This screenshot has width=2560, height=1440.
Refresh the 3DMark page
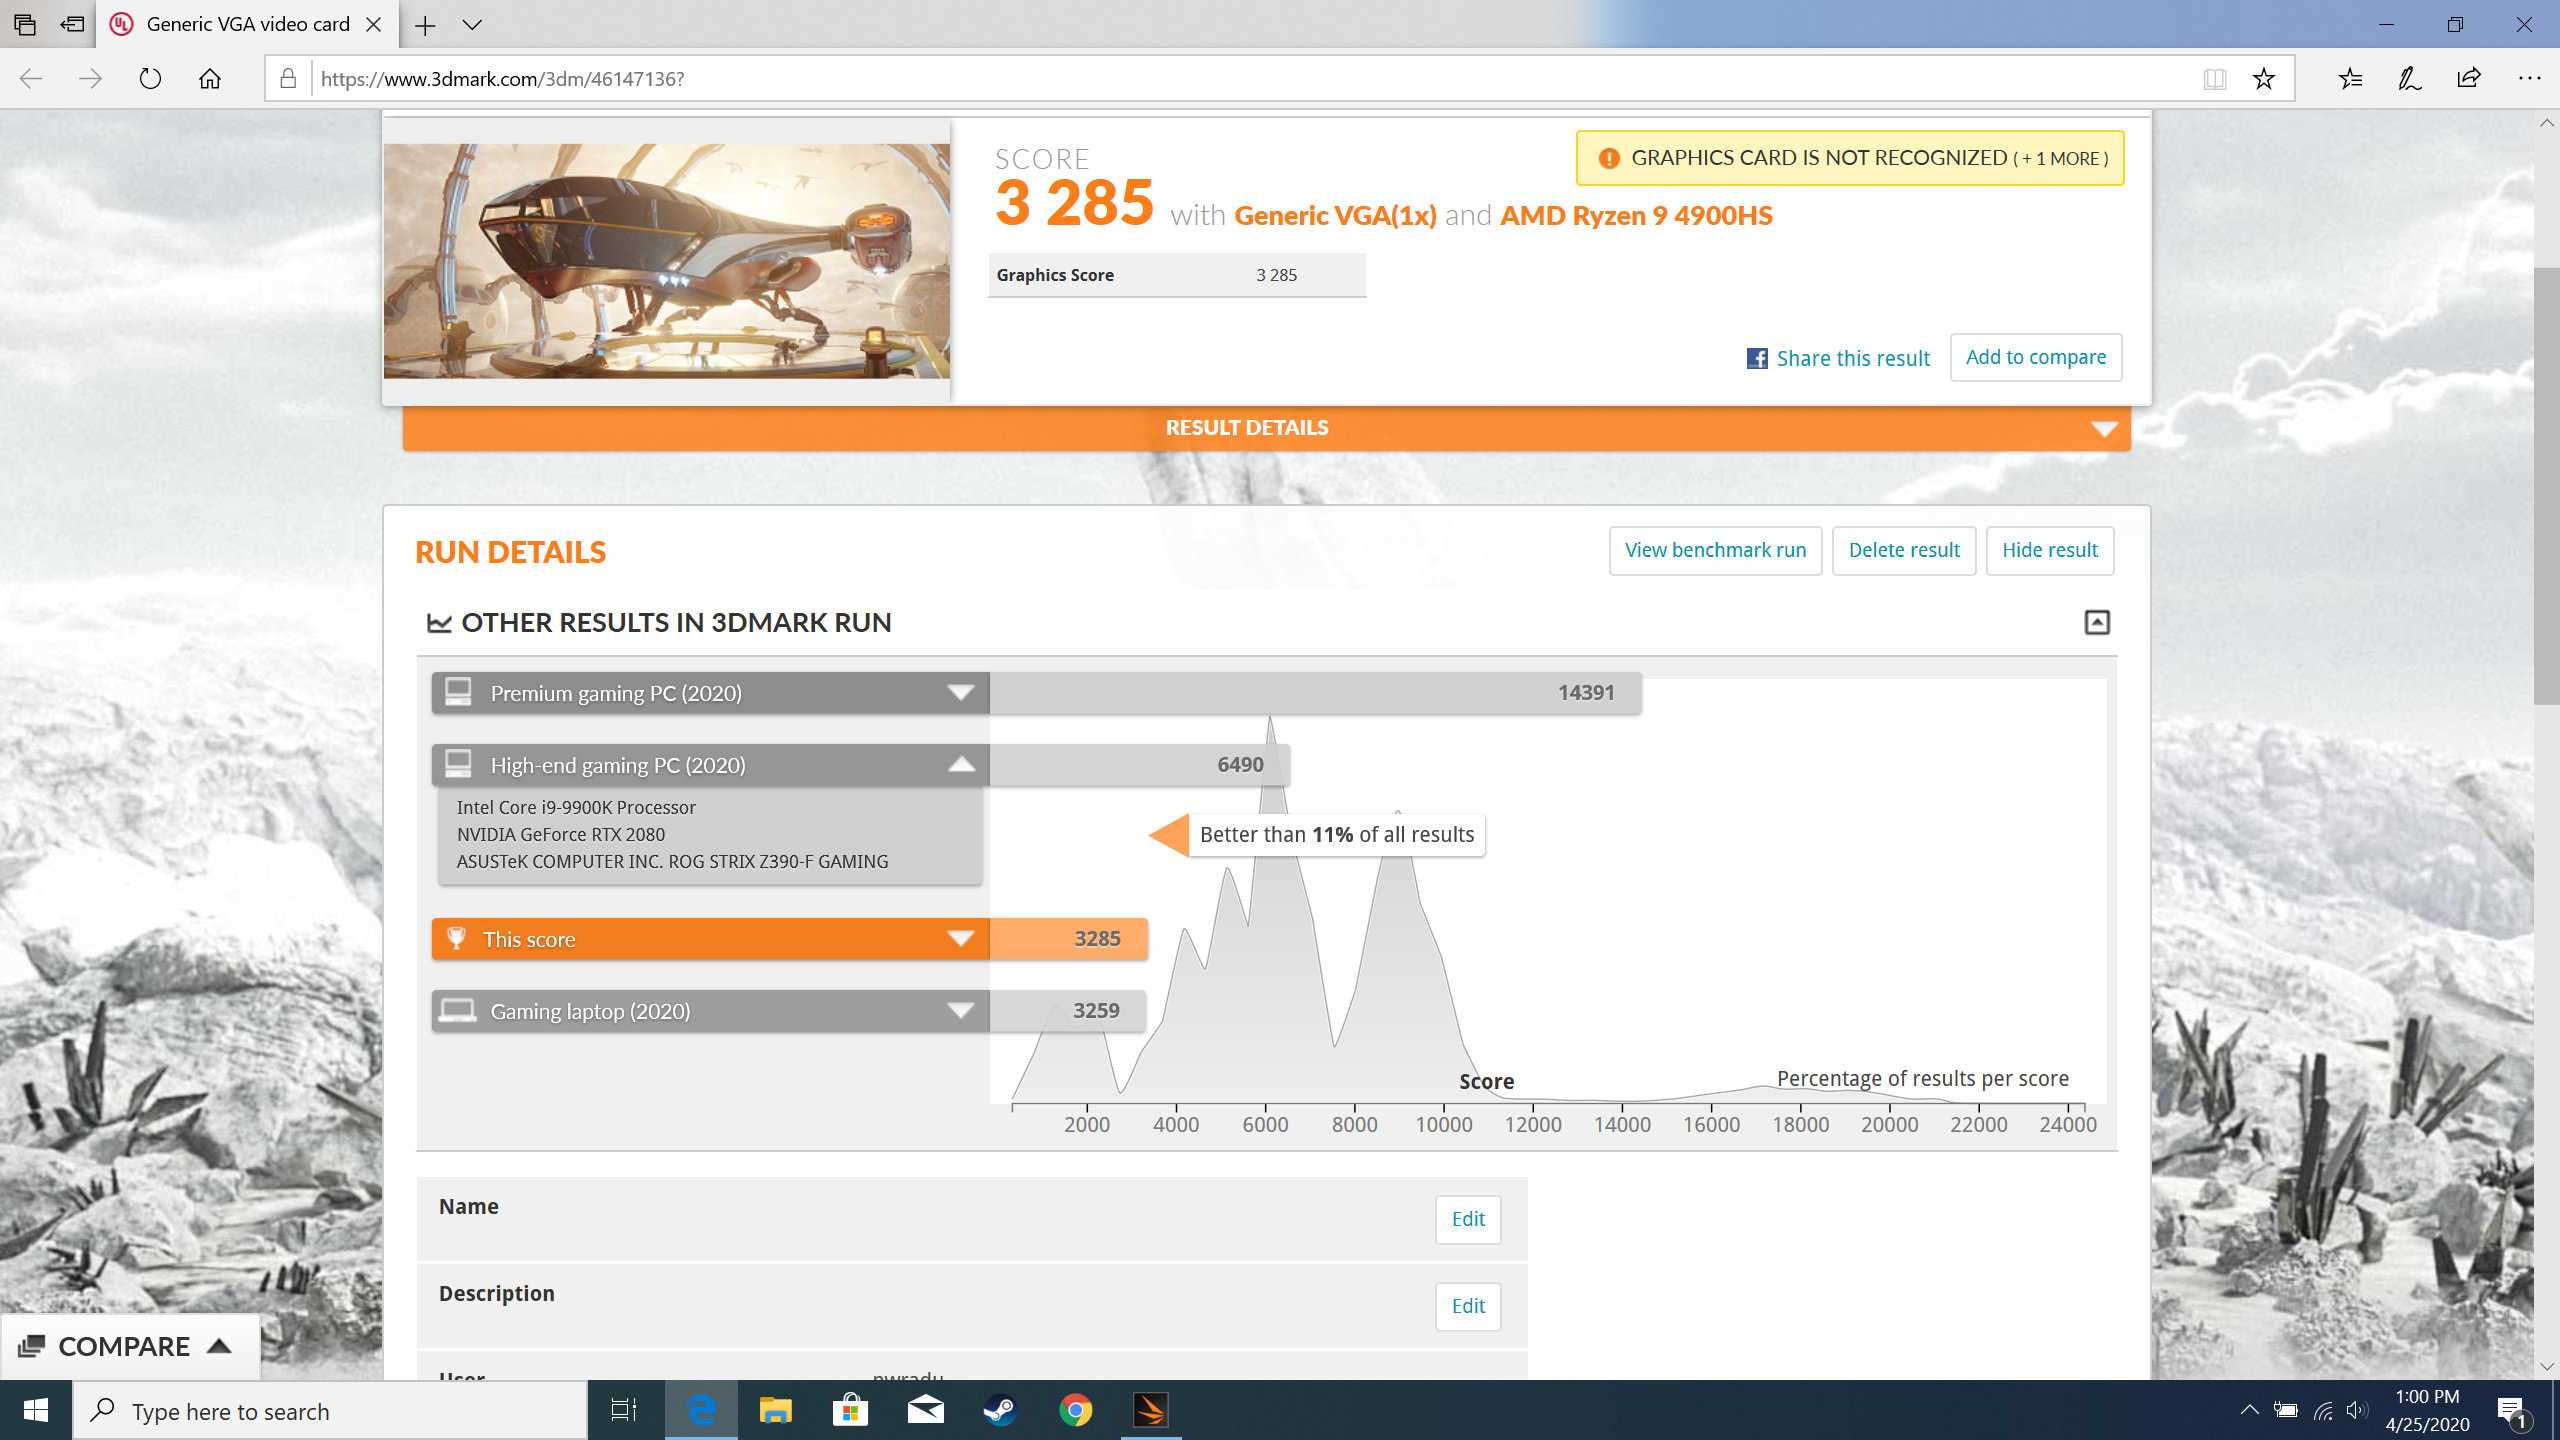click(150, 79)
